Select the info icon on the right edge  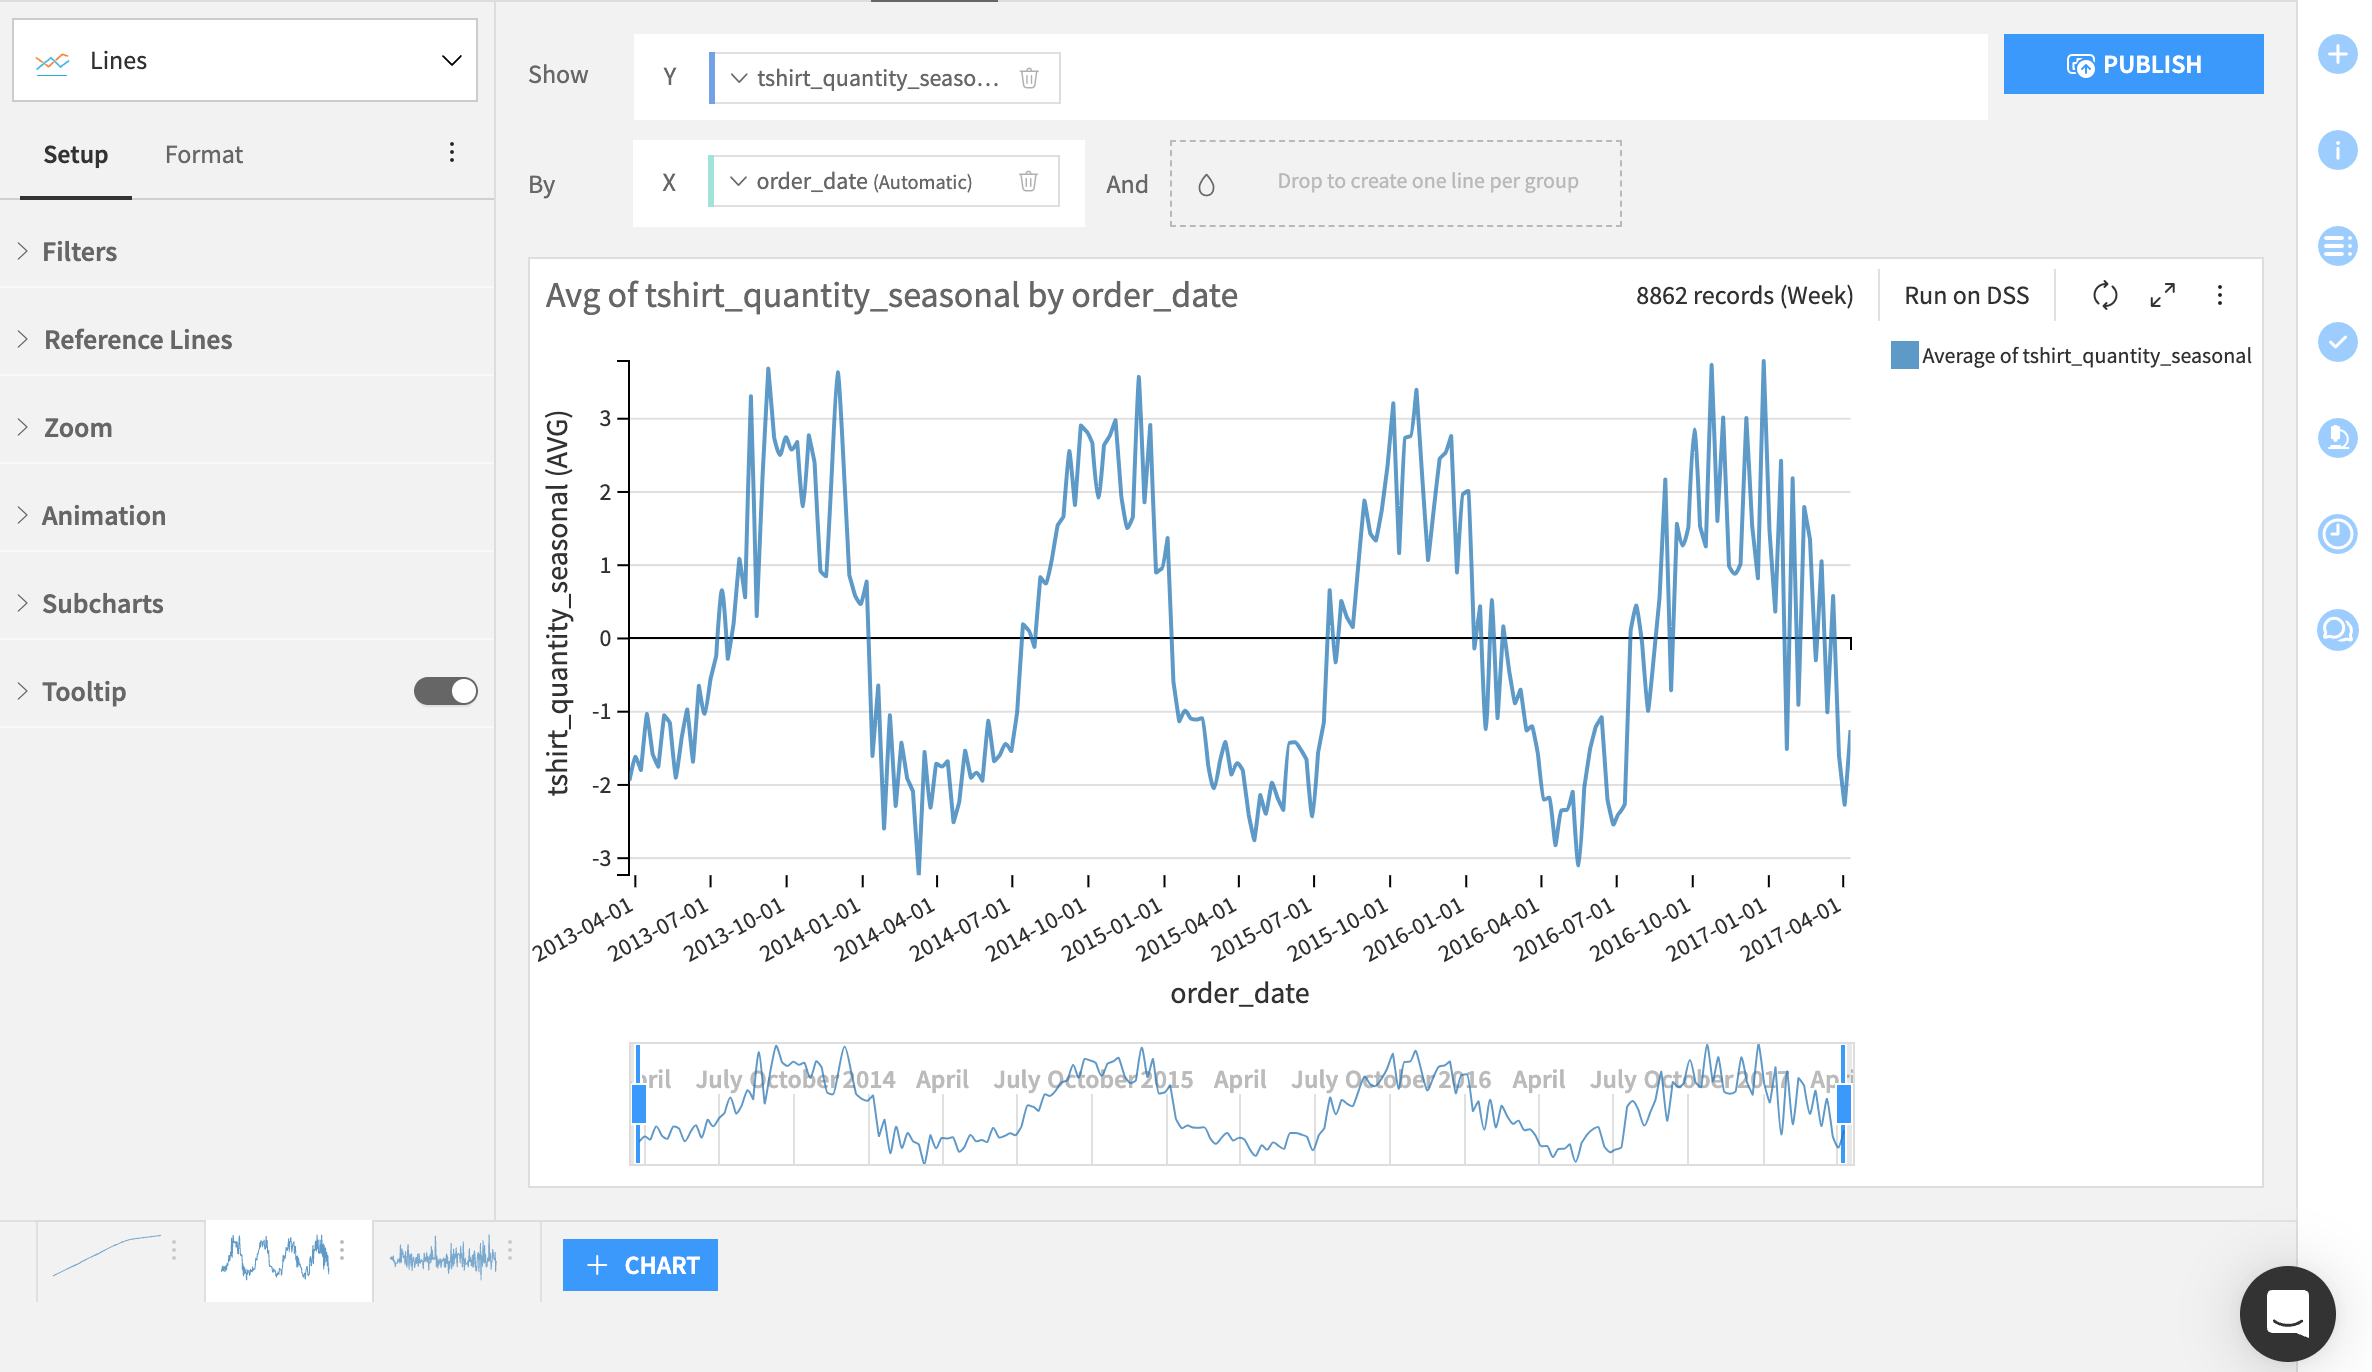point(2338,150)
